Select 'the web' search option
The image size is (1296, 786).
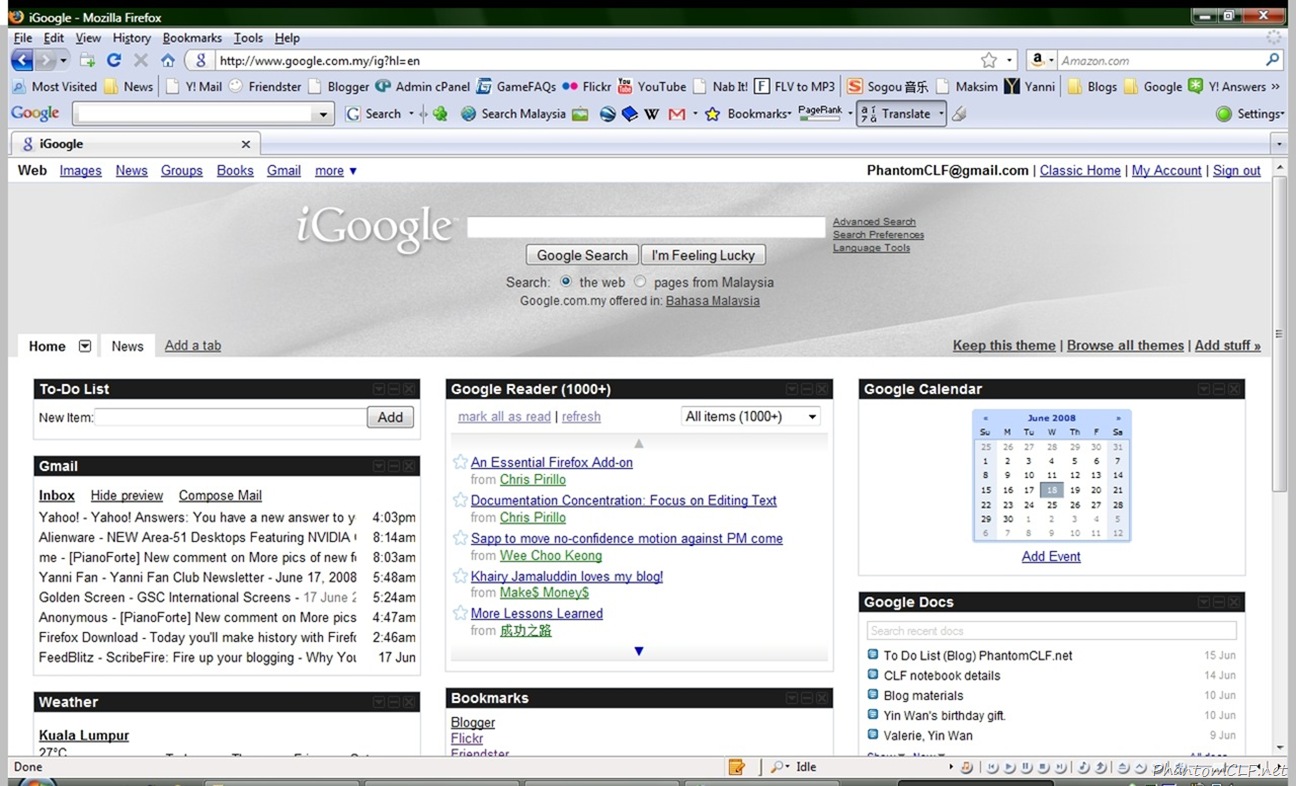[566, 282]
